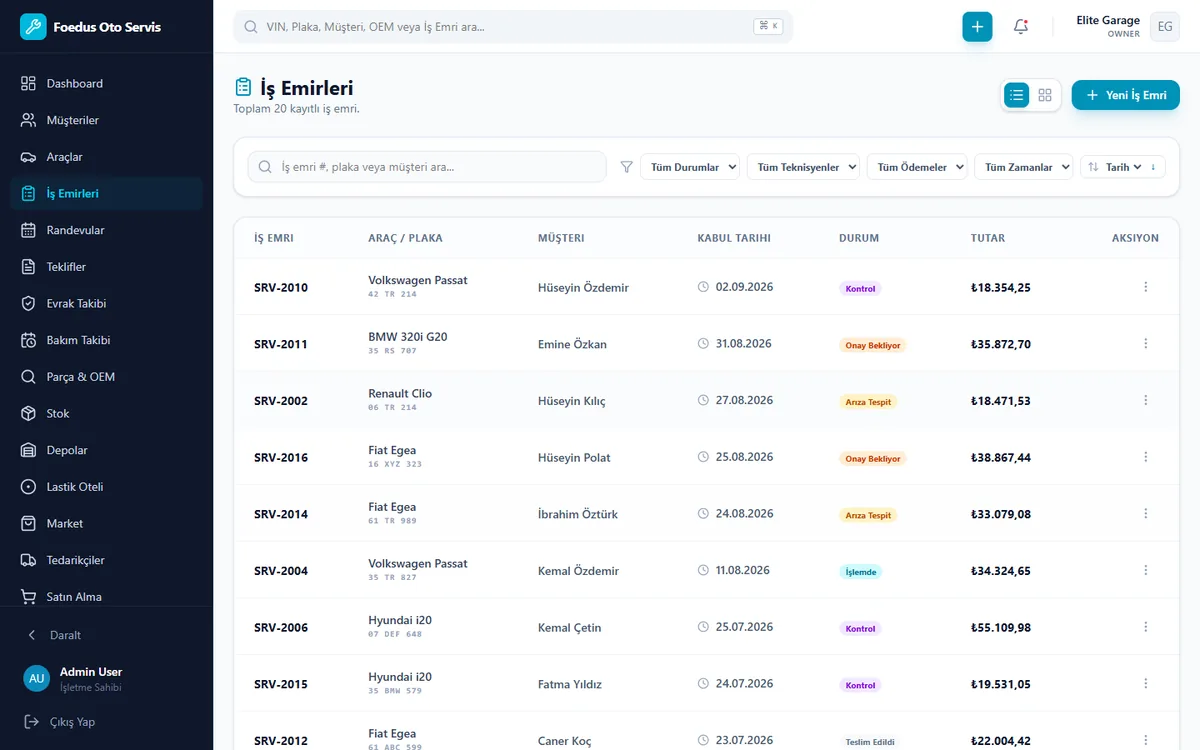Image resolution: width=1200 pixels, height=750 pixels.
Task: Click customer name Emine Özkan
Action: pos(572,344)
